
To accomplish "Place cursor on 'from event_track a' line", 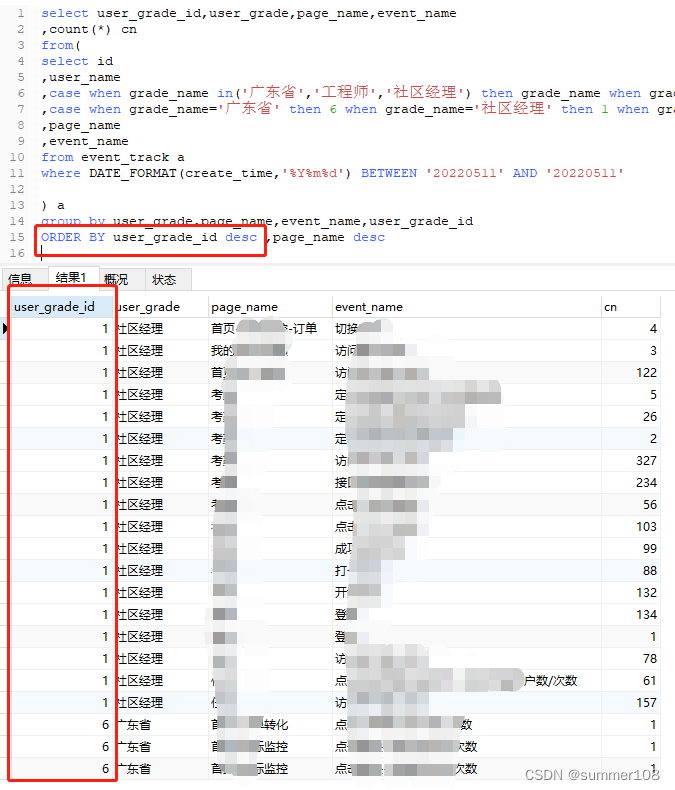I will click(x=113, y=157).
